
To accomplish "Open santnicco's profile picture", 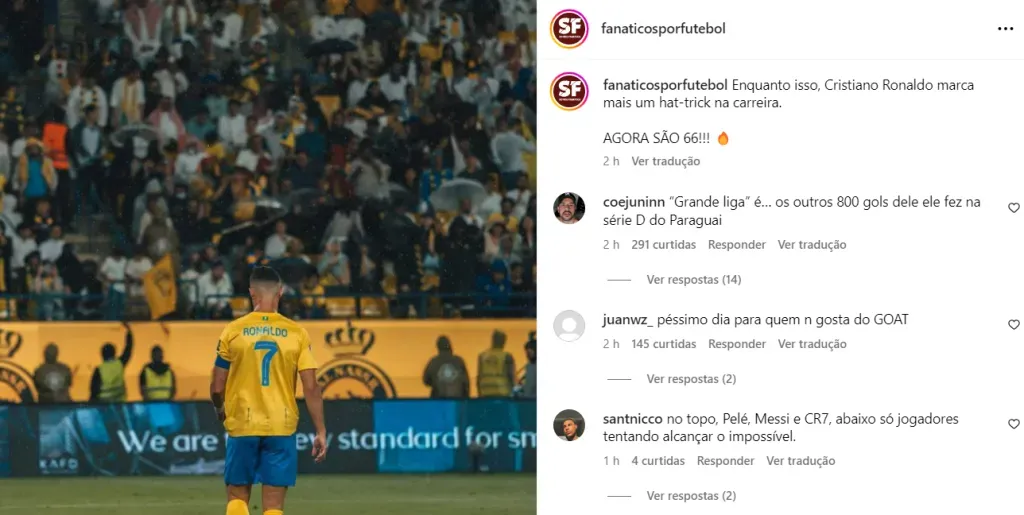I will pyautogui.click(x=569, y=425).
